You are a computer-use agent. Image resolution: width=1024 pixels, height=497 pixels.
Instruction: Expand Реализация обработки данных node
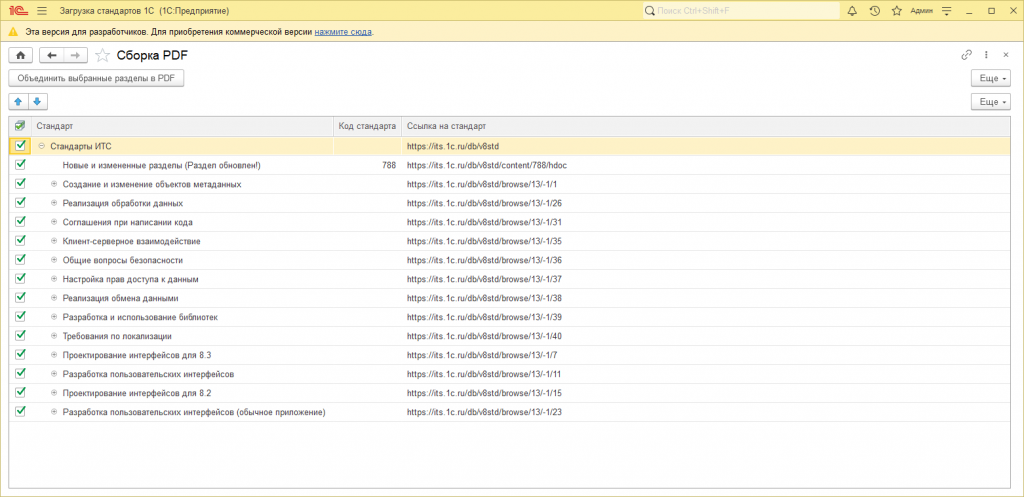point(54,204)
